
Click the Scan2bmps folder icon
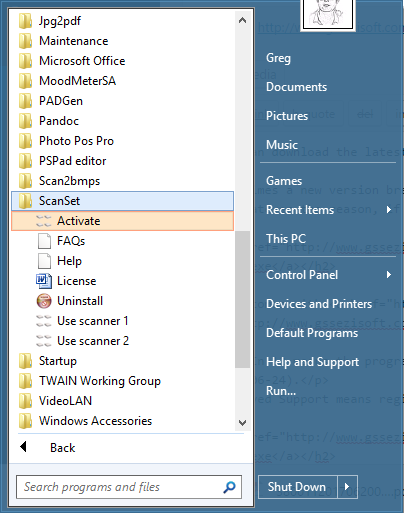[x=26, y=181]
